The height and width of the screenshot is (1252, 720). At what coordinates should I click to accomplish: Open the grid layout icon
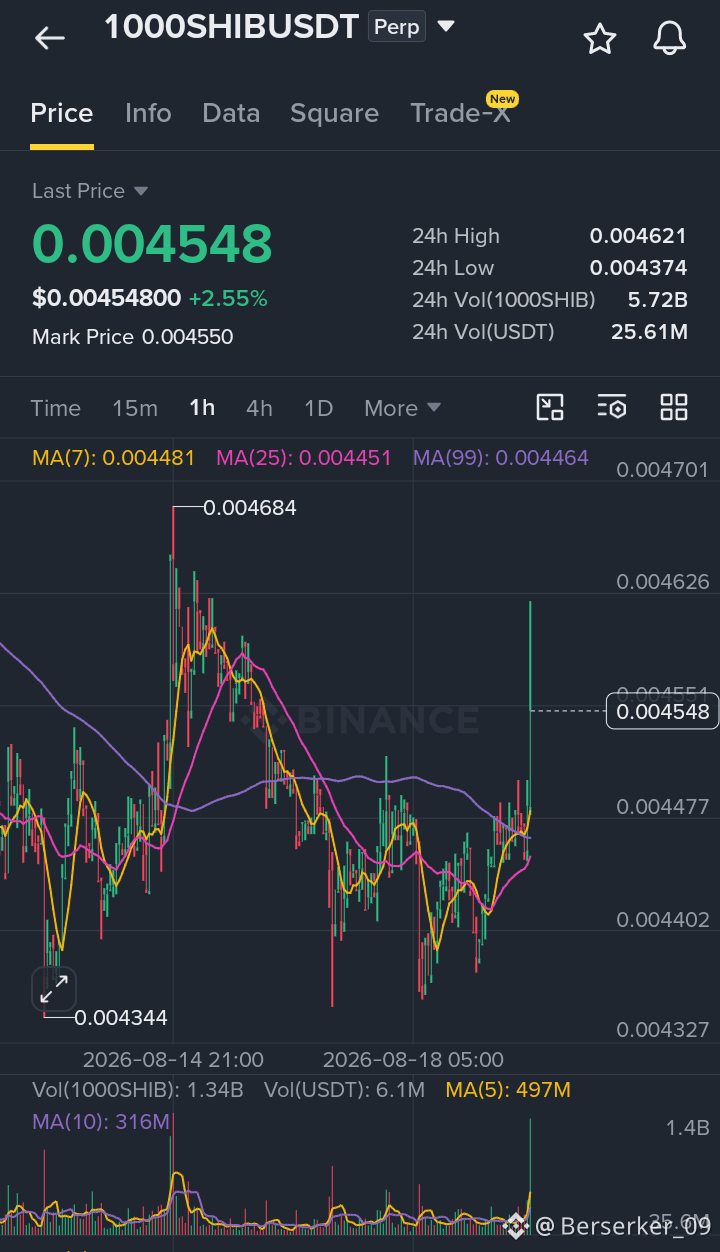(x=674, y=407)
